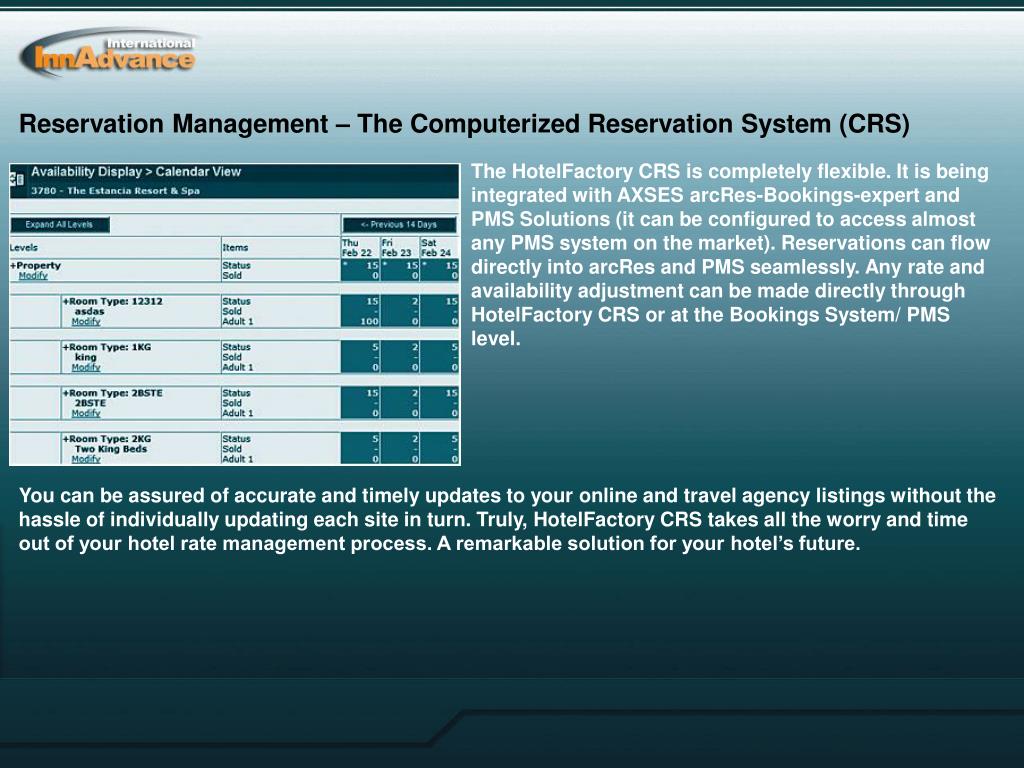Screen dimensions: 1024x768
Task: Open Modify link under king room
Action: [x=86, y=367]
